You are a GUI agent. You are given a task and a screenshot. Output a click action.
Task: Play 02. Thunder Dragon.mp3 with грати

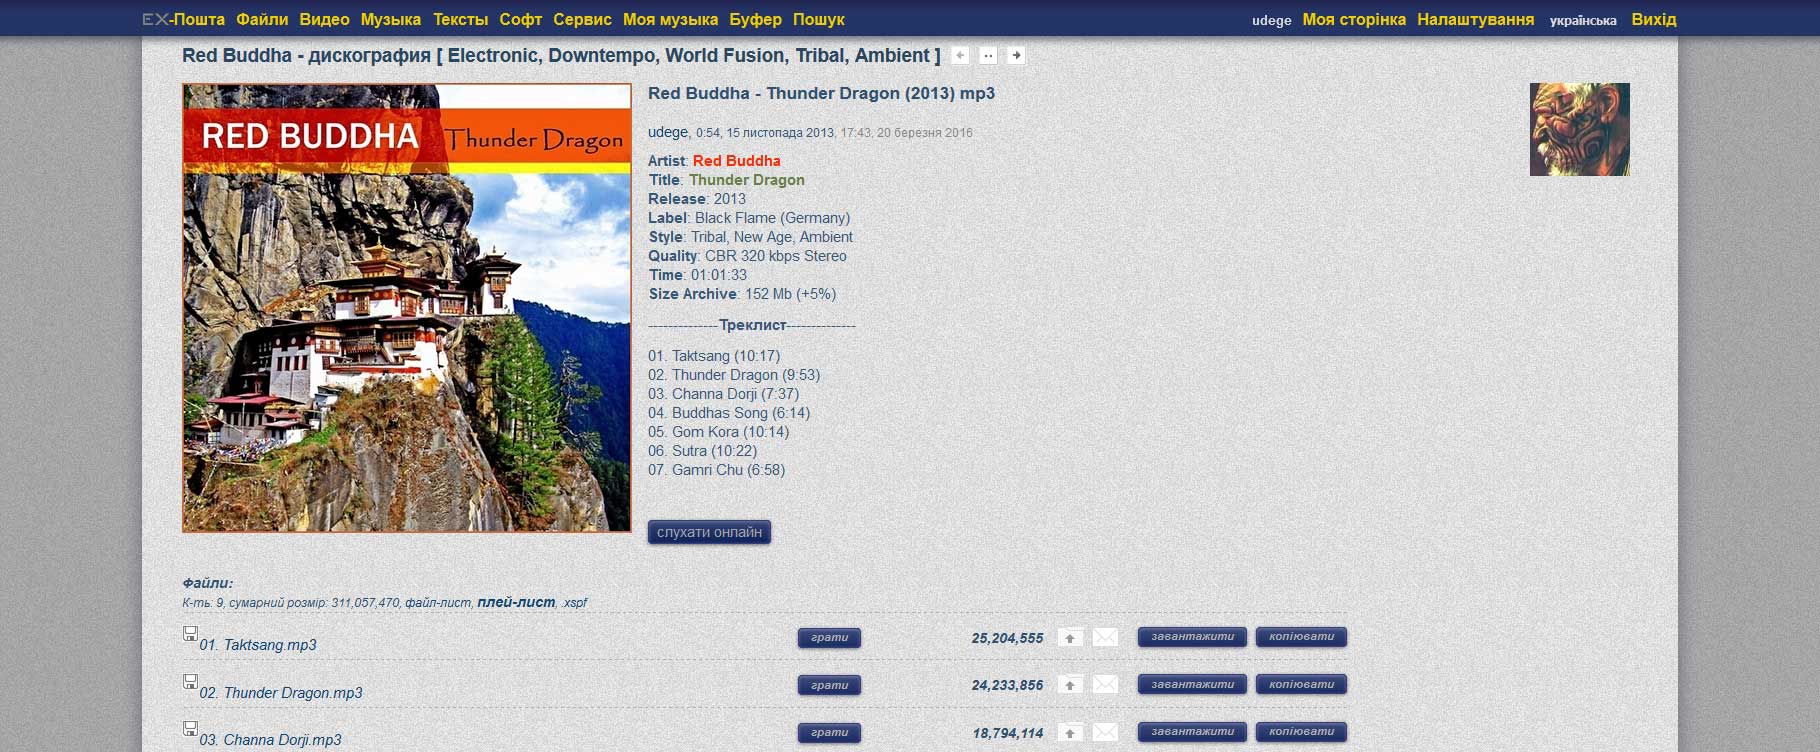(x=829, y=685)
